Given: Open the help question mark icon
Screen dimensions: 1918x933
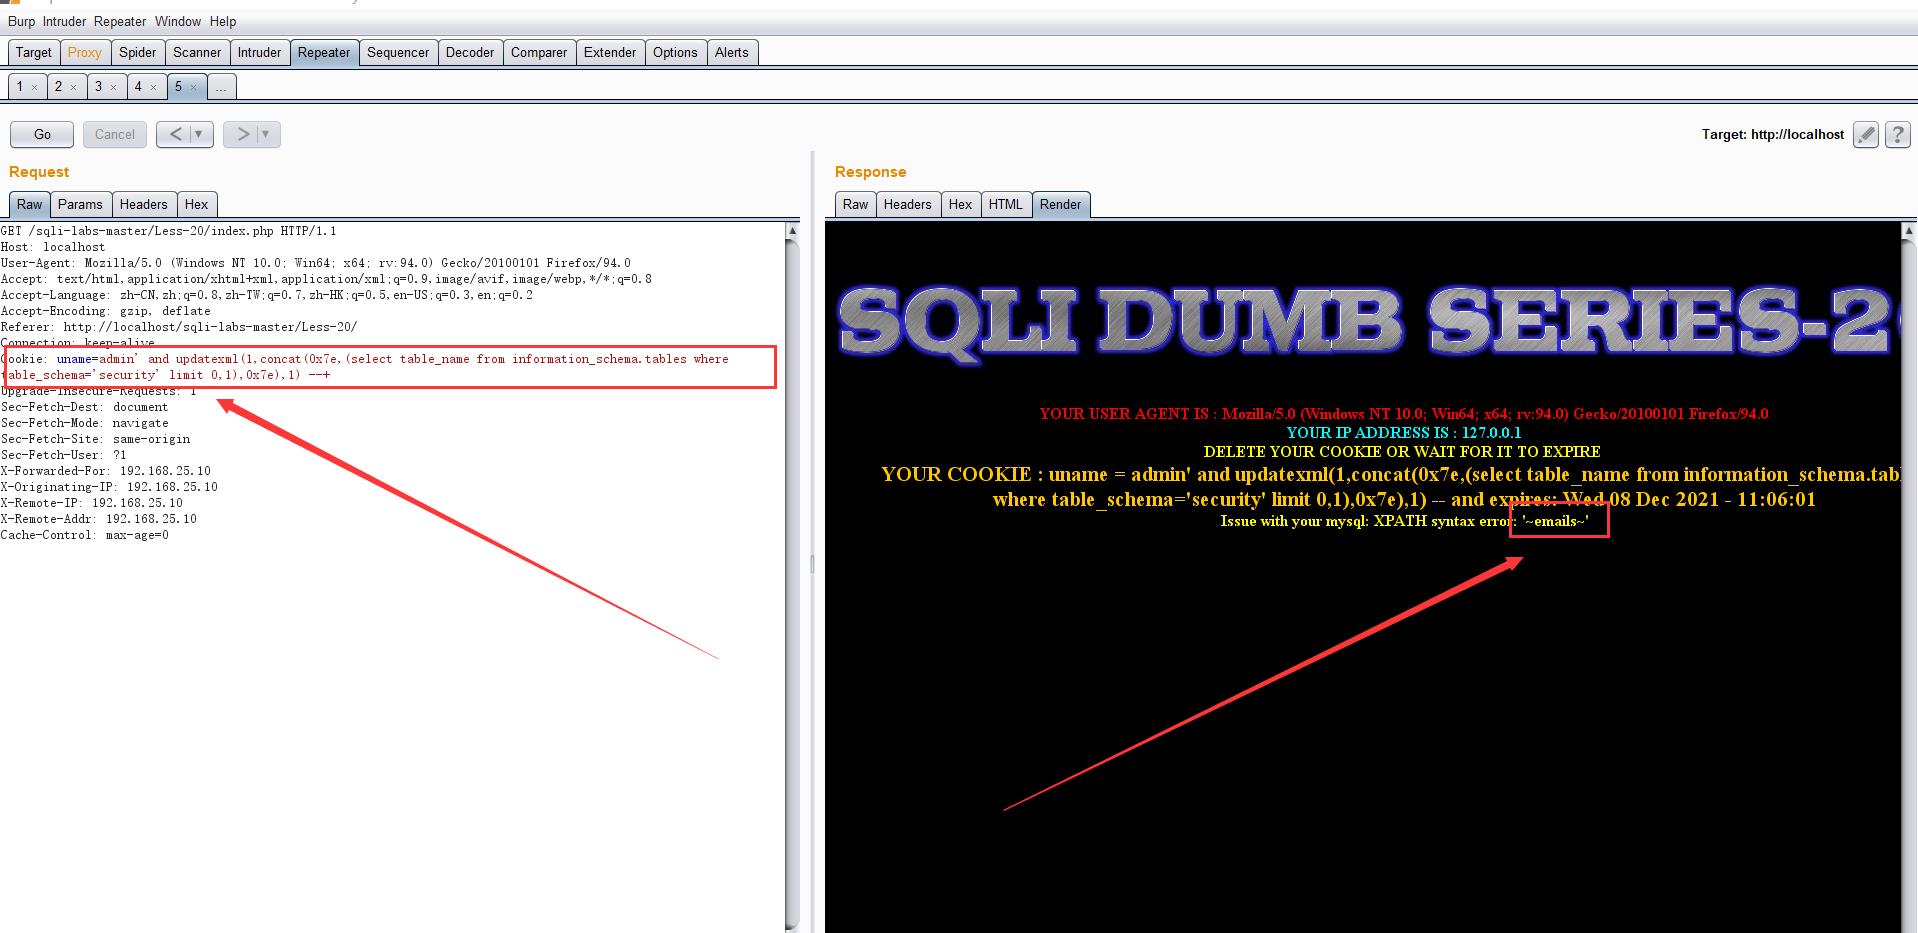Looking at the screenshot, I should point(1898,134).
